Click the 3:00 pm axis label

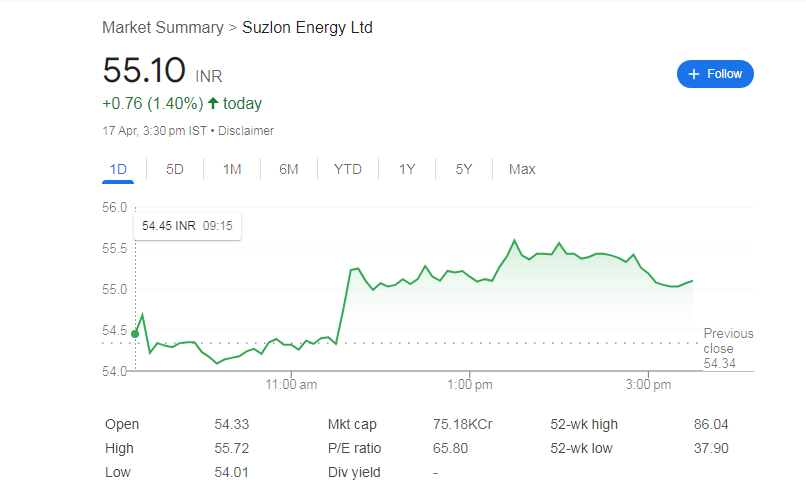(648, 384)
